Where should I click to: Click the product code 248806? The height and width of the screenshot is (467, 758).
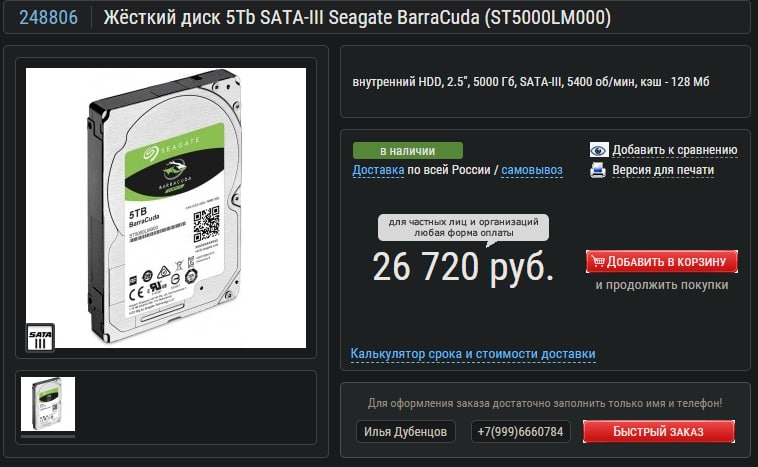[x=48, y=17]
